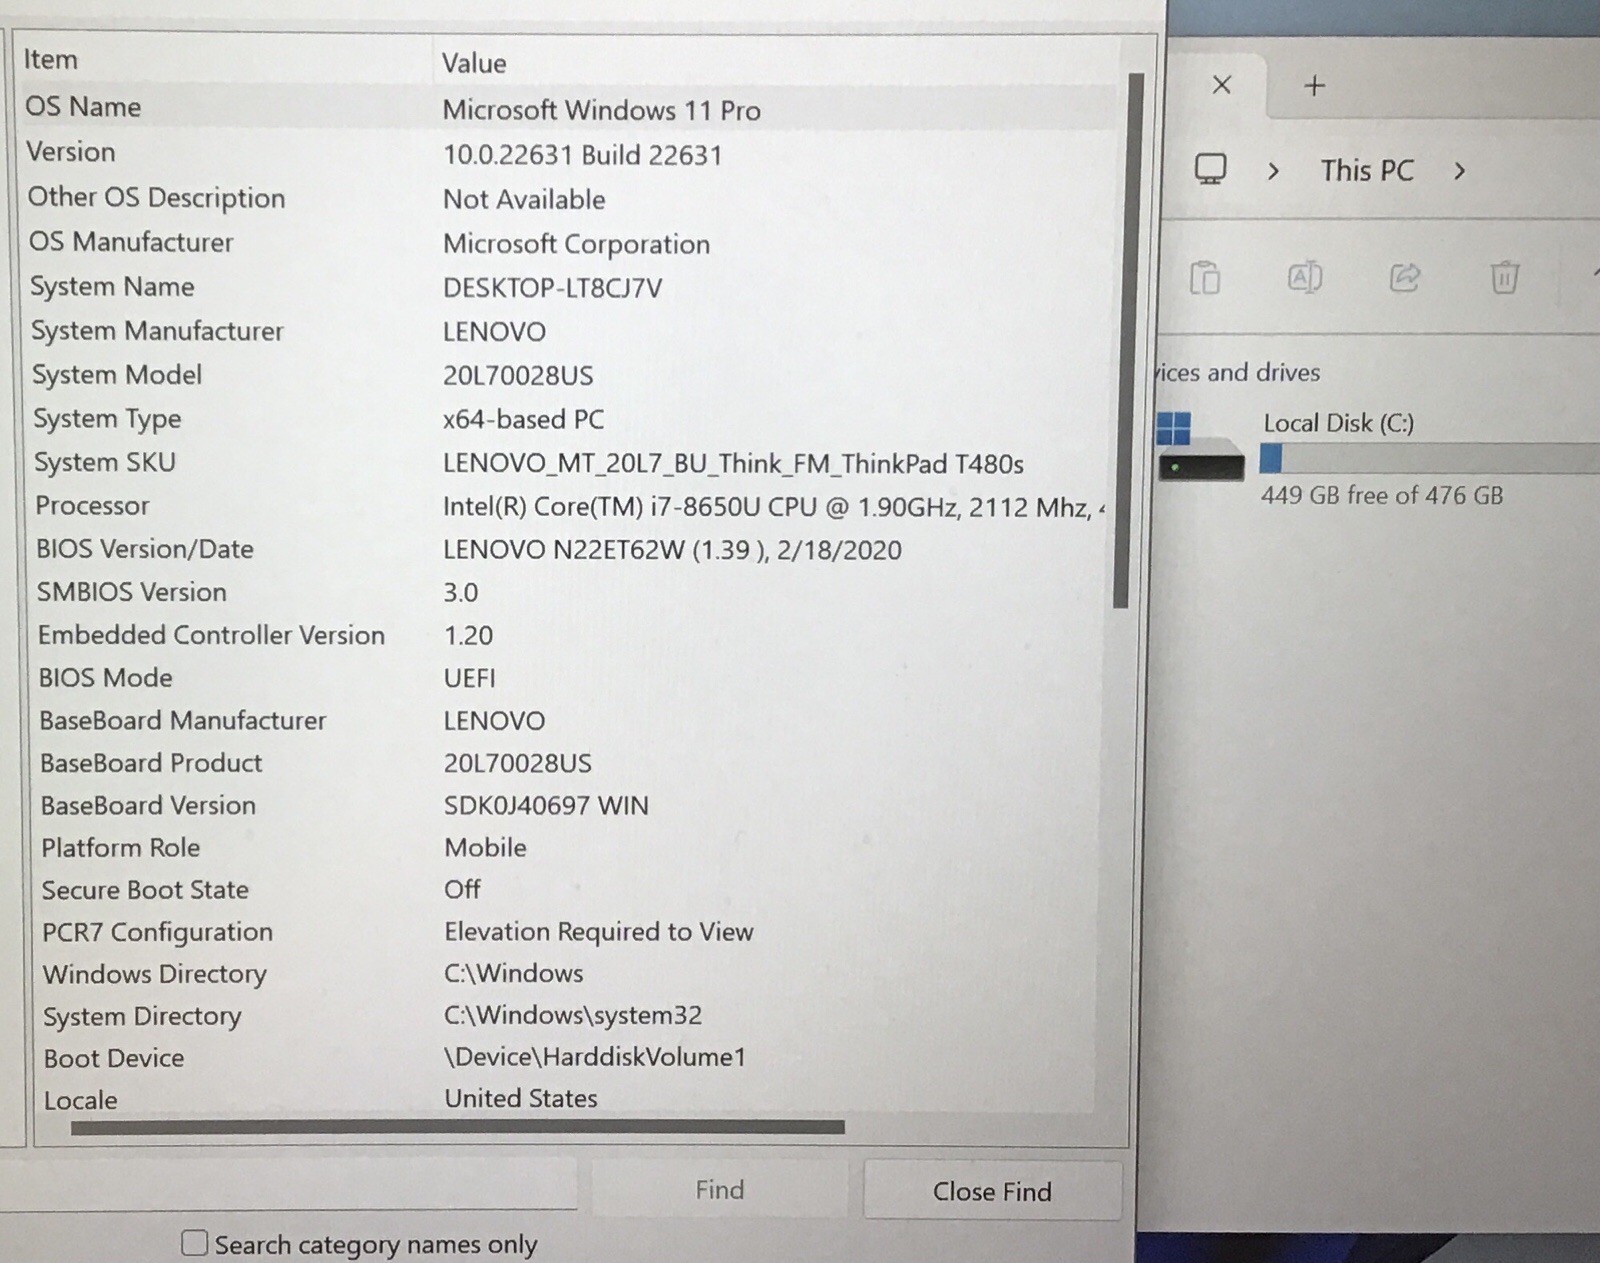The height and width of the screenshot is (1263, 1600).
Task: Open the Local Disk (C:) drive icon
Action: (x=1200, y=446)
